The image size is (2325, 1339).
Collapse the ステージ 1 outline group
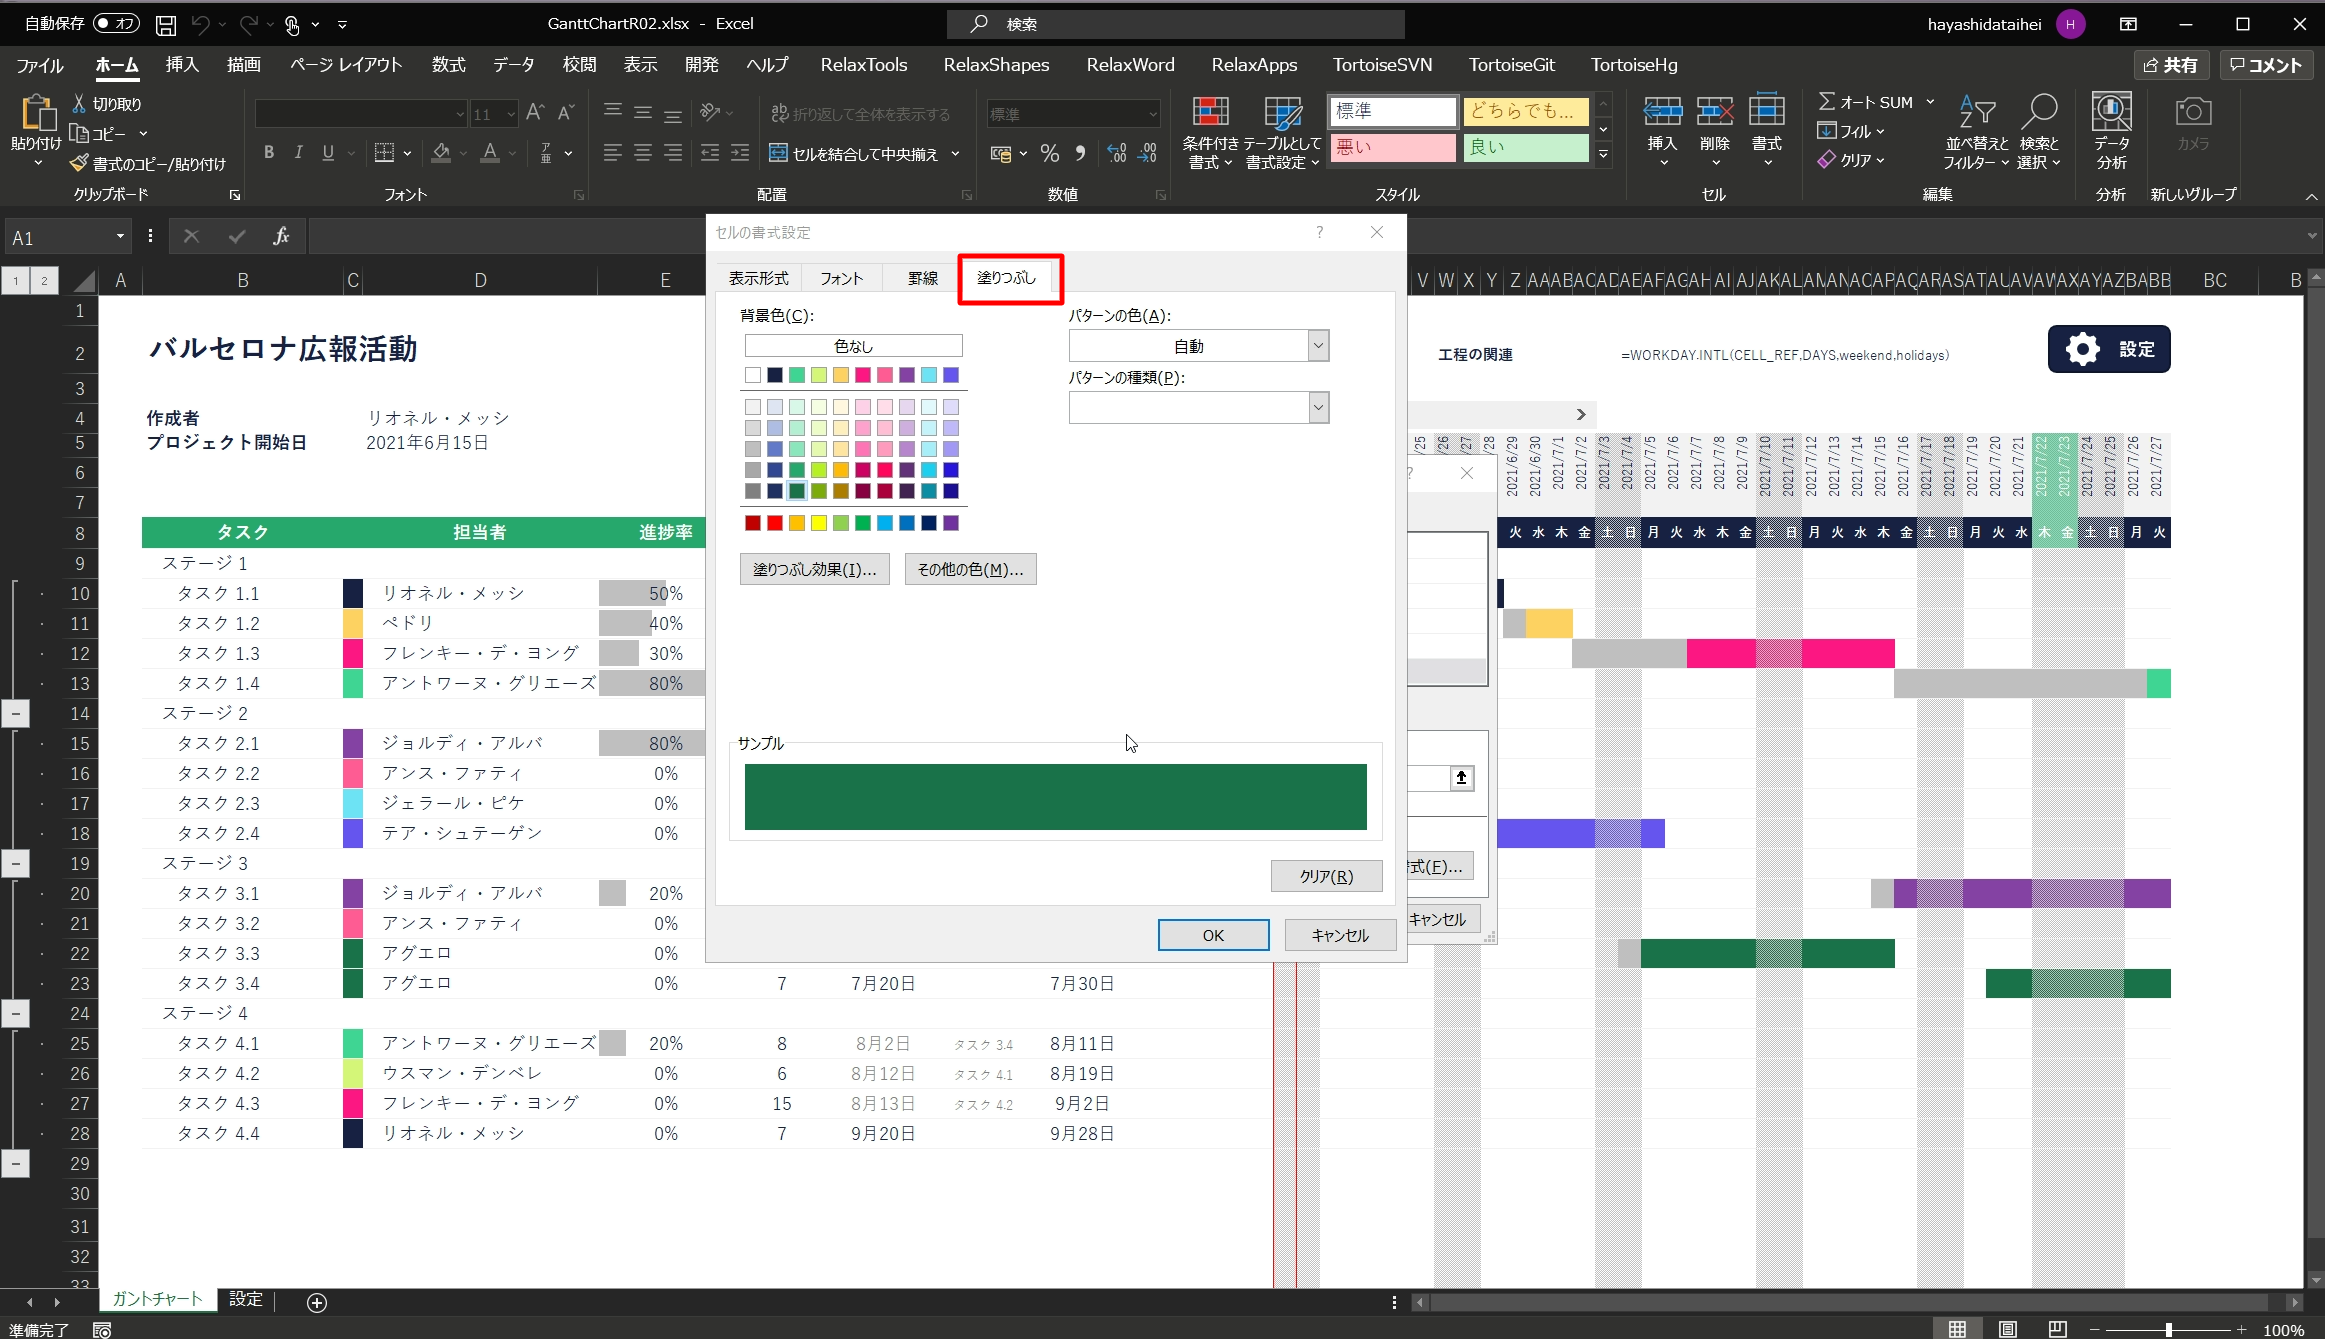pyautogui.click(x=15, y=714)
